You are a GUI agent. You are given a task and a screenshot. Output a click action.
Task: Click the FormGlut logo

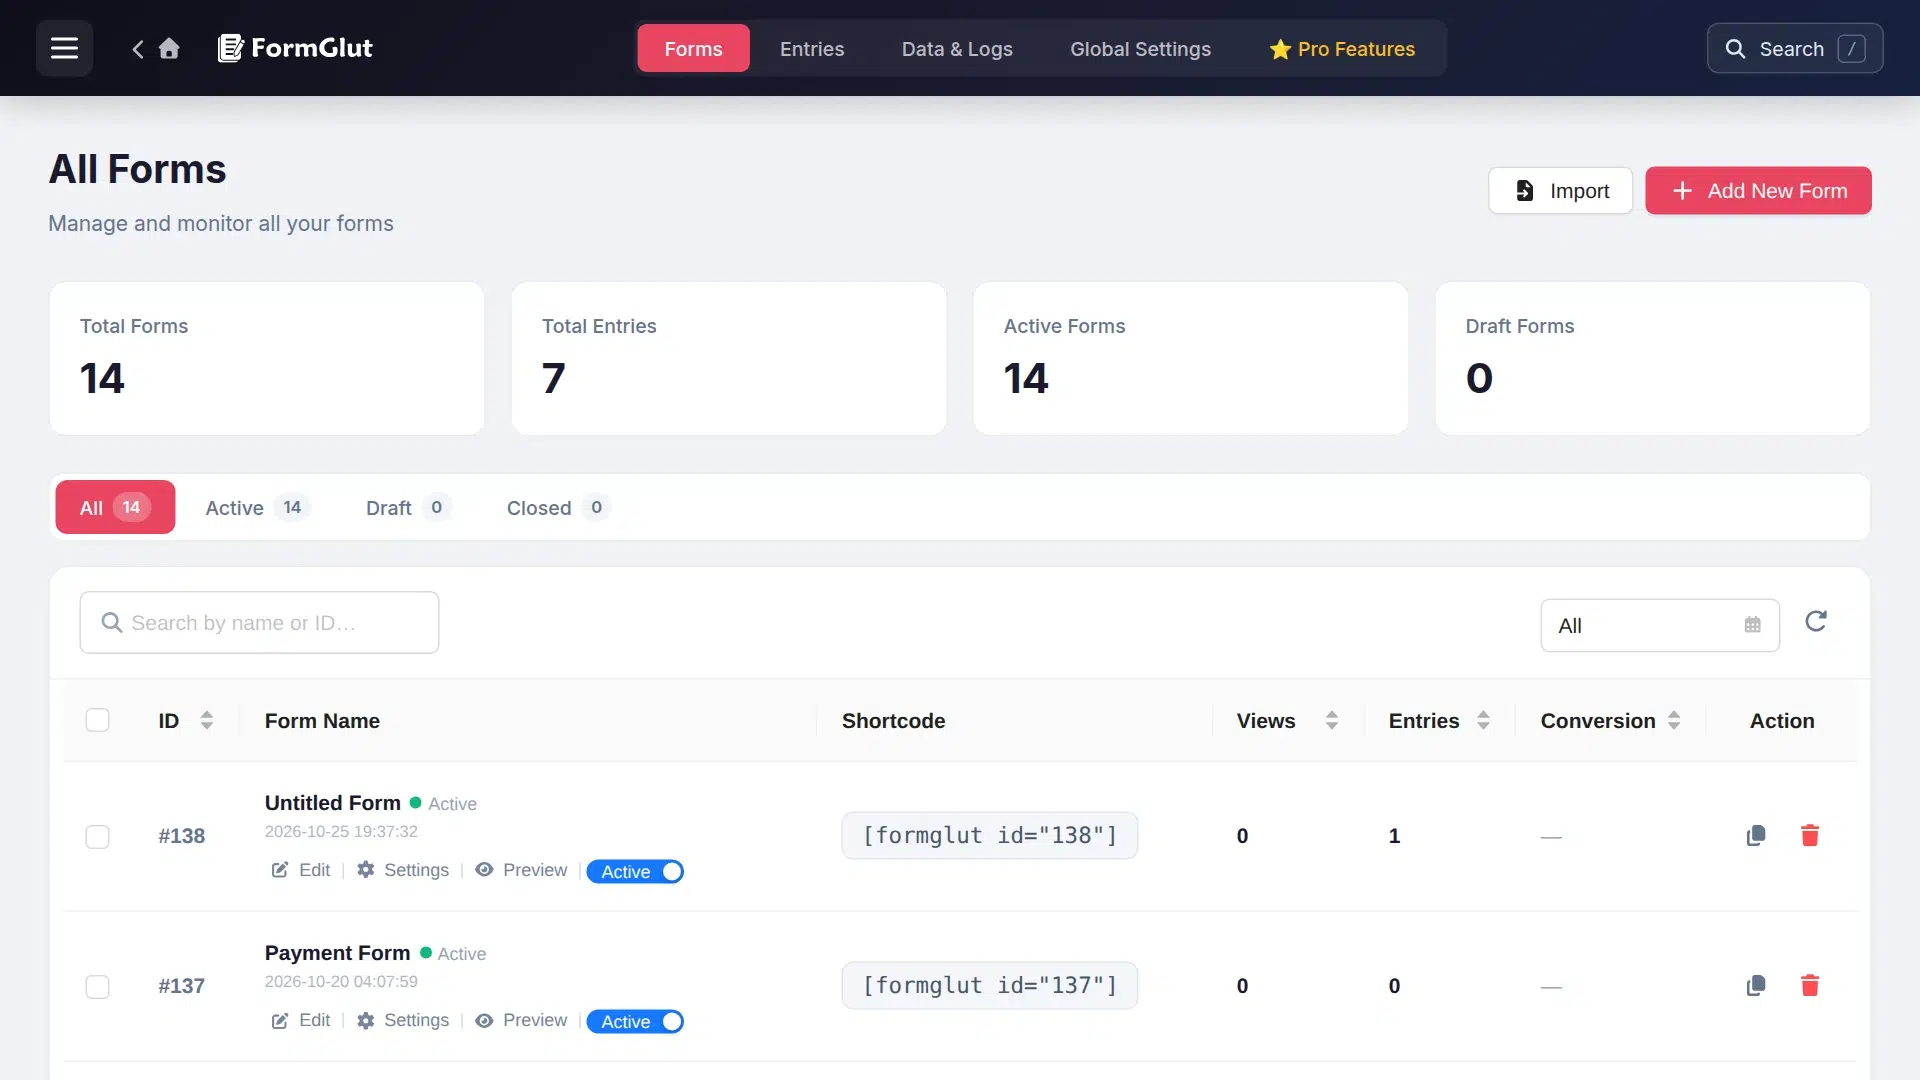pos(295,48)
